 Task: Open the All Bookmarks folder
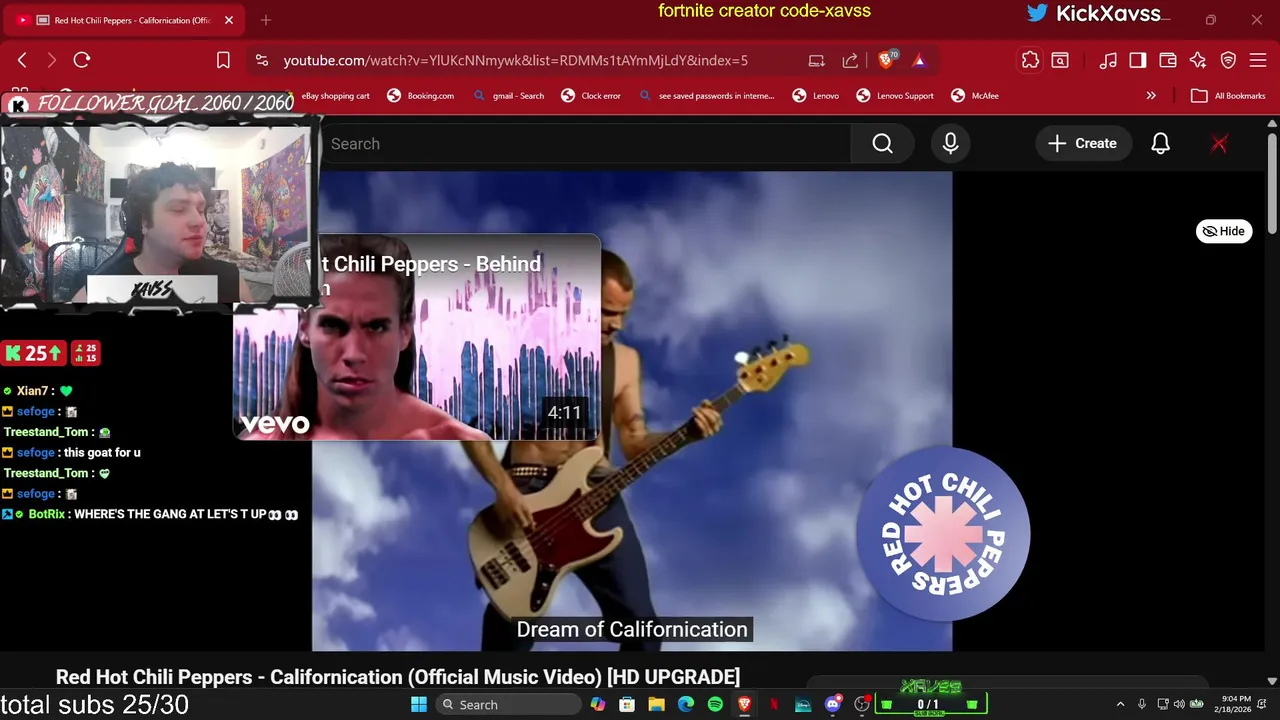click(x=1229, y=96)
